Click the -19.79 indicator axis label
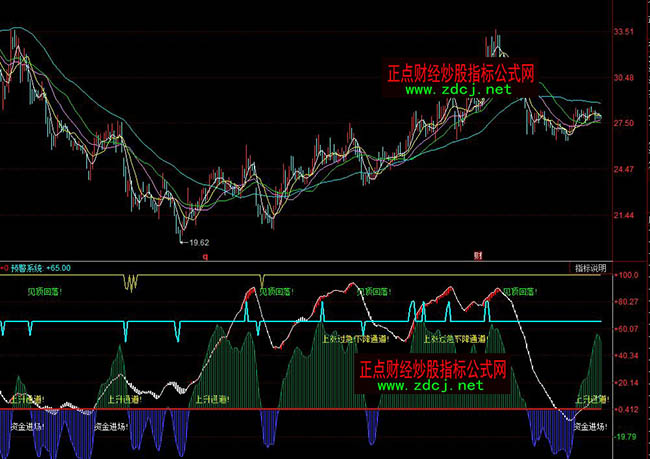650x459 pixels. pos(627,436)
